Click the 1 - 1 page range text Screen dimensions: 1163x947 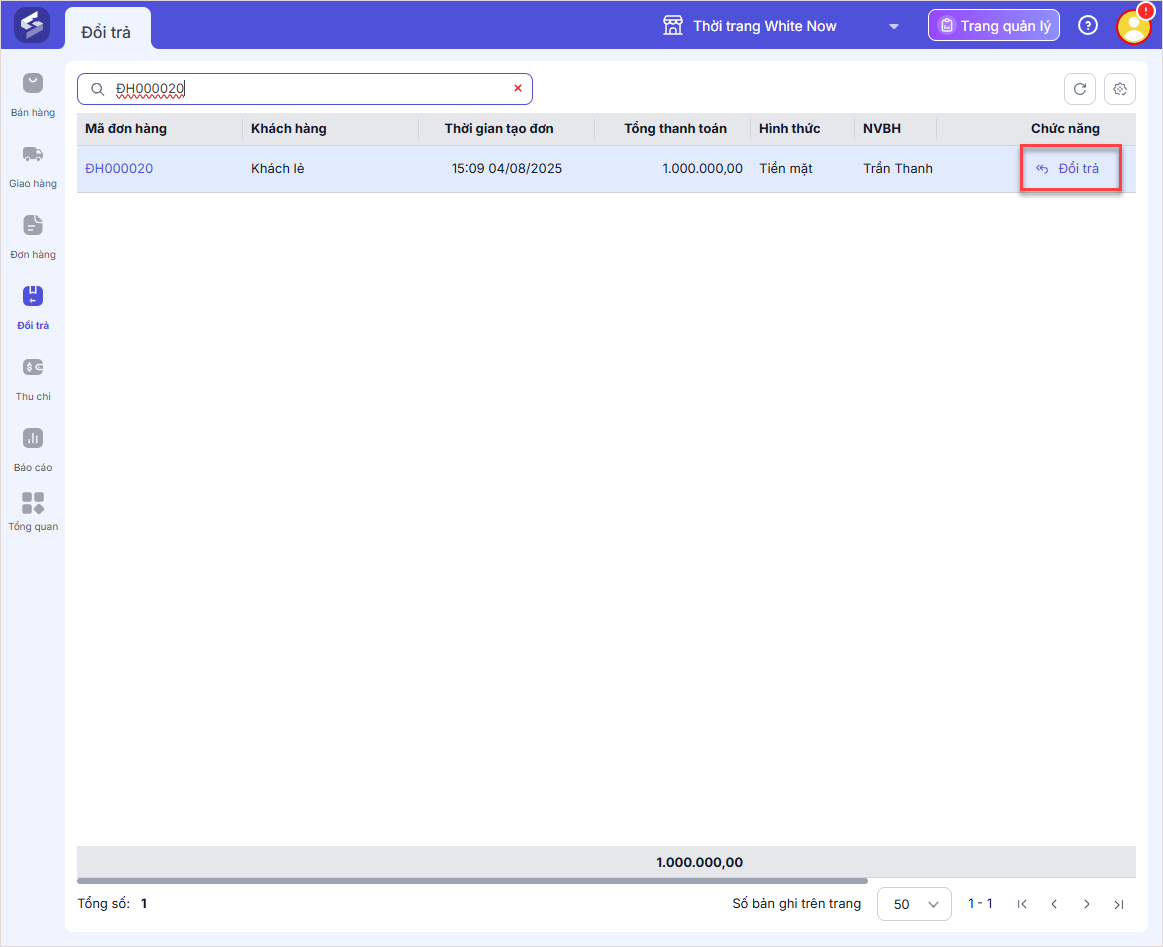click(980, 903)
